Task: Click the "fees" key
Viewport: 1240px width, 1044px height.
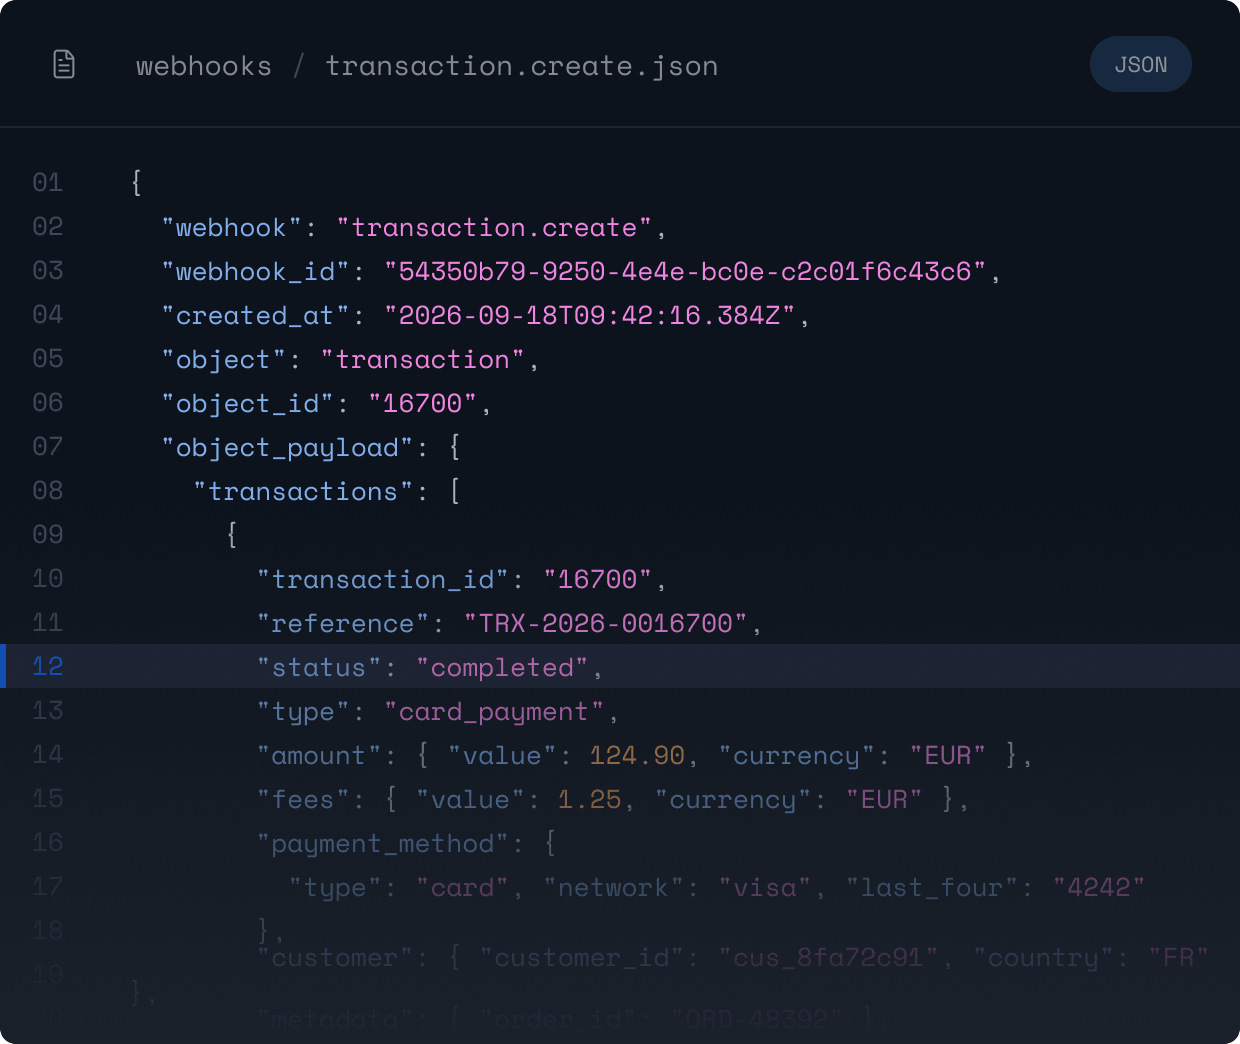Action: pos(303,800)
